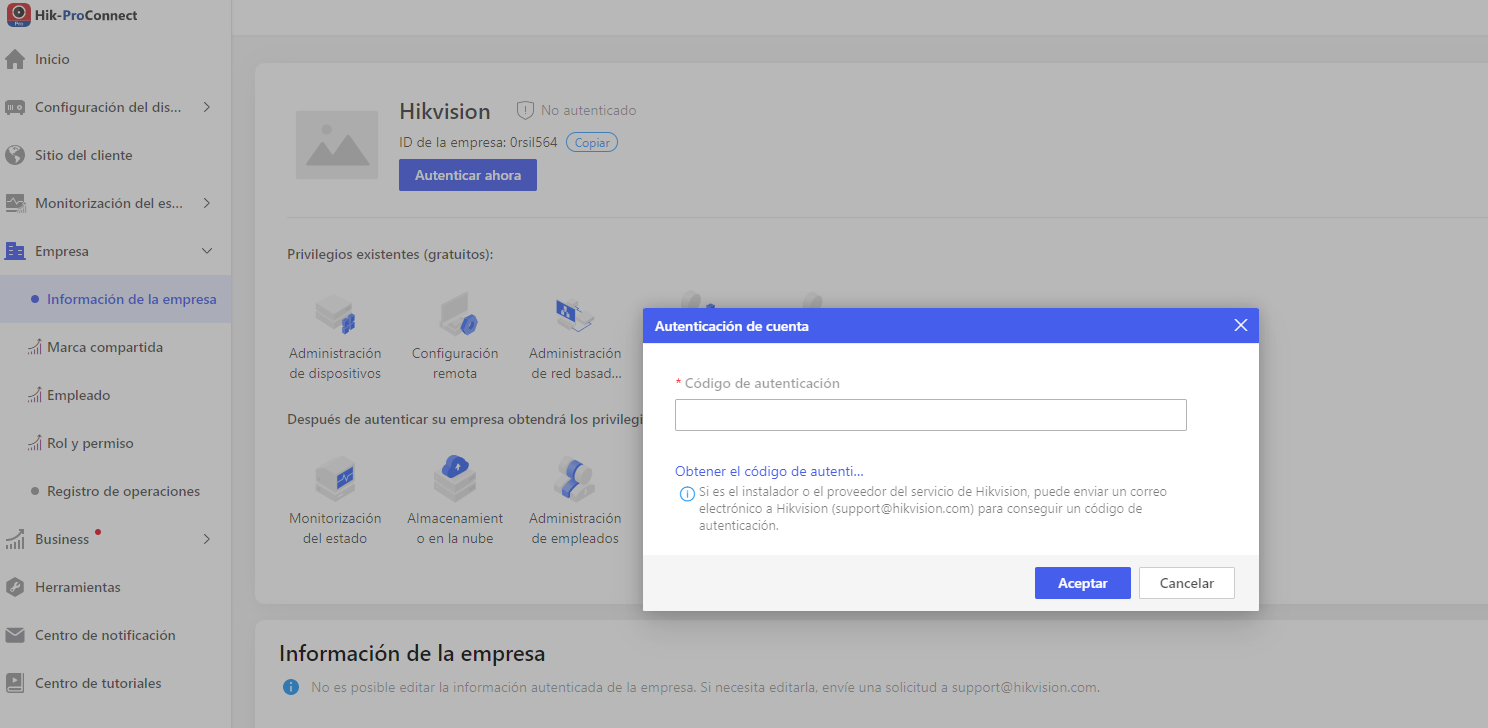Open Centro de tutoriales menu item
Image resolution: width=1488 pixels, height=728 pixels.
[115, 683]
